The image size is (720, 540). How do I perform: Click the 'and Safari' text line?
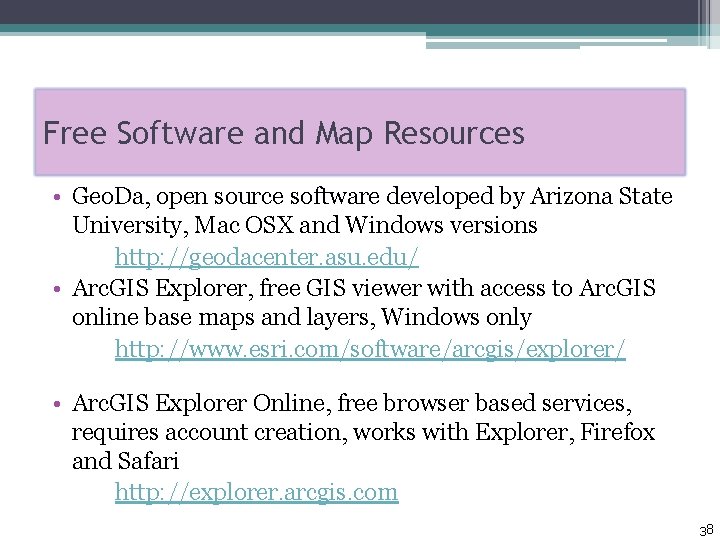tap(125, 461)
